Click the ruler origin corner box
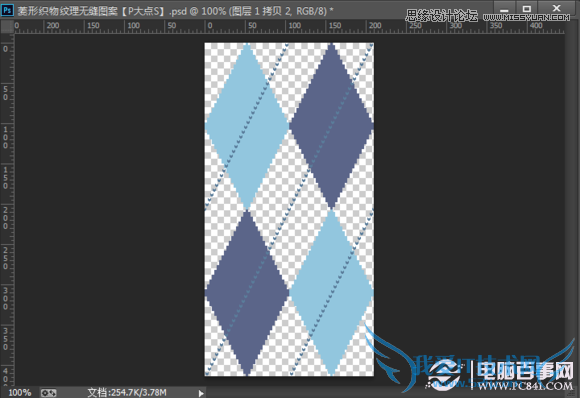The image size is (580, 398). tap(7, 27)
